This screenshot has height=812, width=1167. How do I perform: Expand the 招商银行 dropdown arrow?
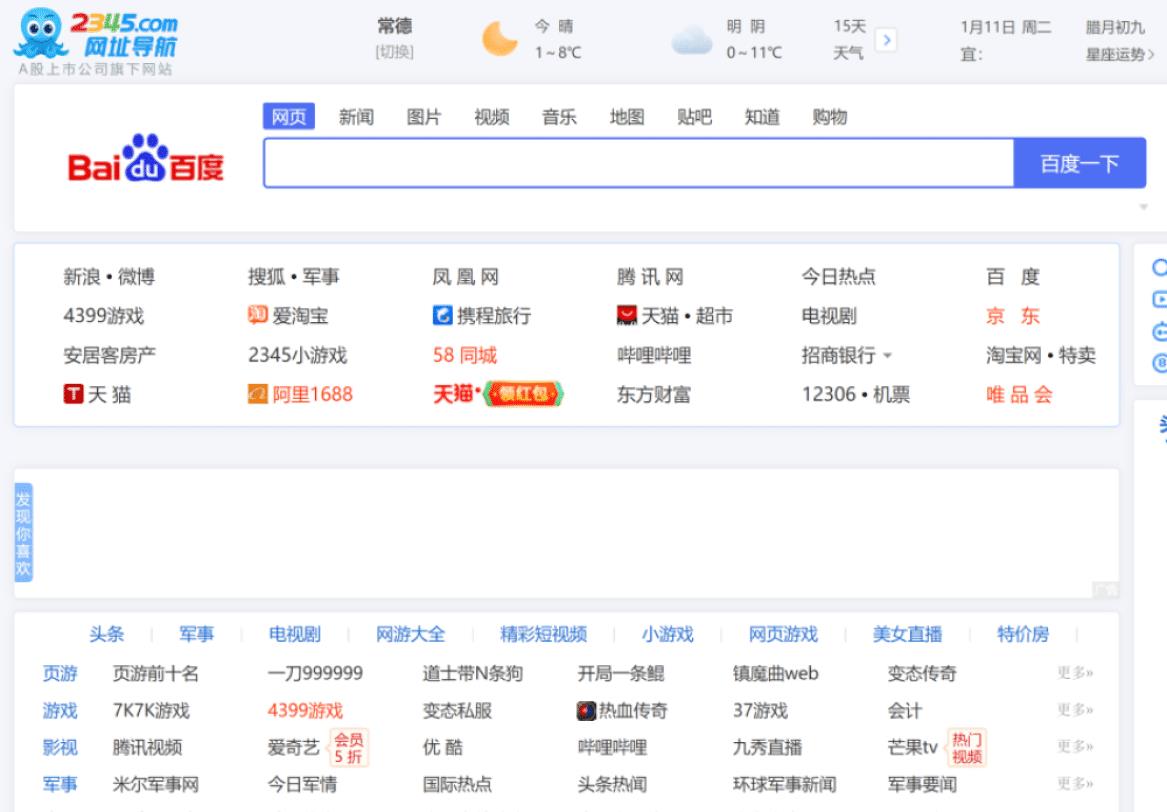pyautogui.click(x=887, y=356)
